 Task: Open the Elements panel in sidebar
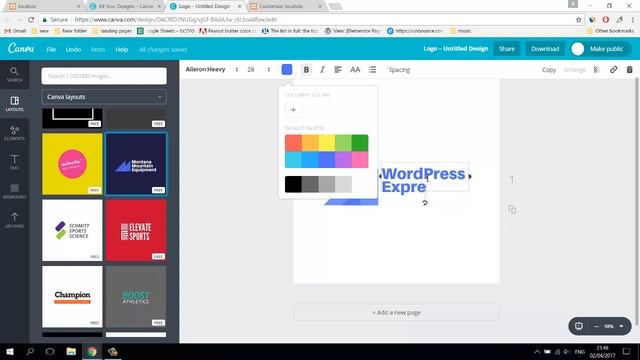pyautogui.click(x=14, y=133)
